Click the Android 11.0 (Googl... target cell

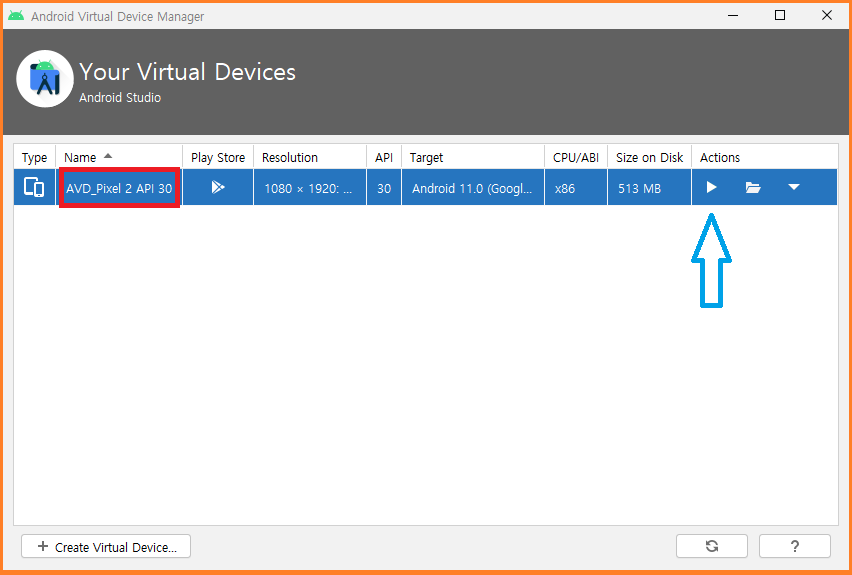coord(473,188)
